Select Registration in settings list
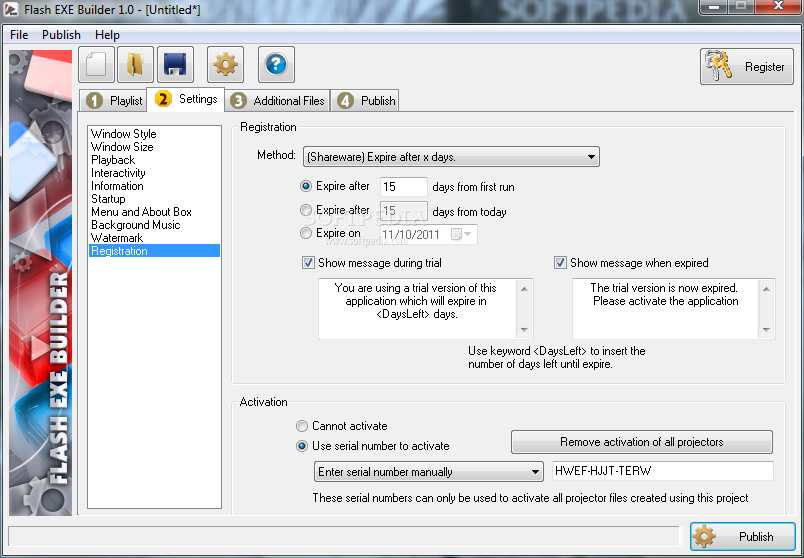 click(x=154, y=251)
